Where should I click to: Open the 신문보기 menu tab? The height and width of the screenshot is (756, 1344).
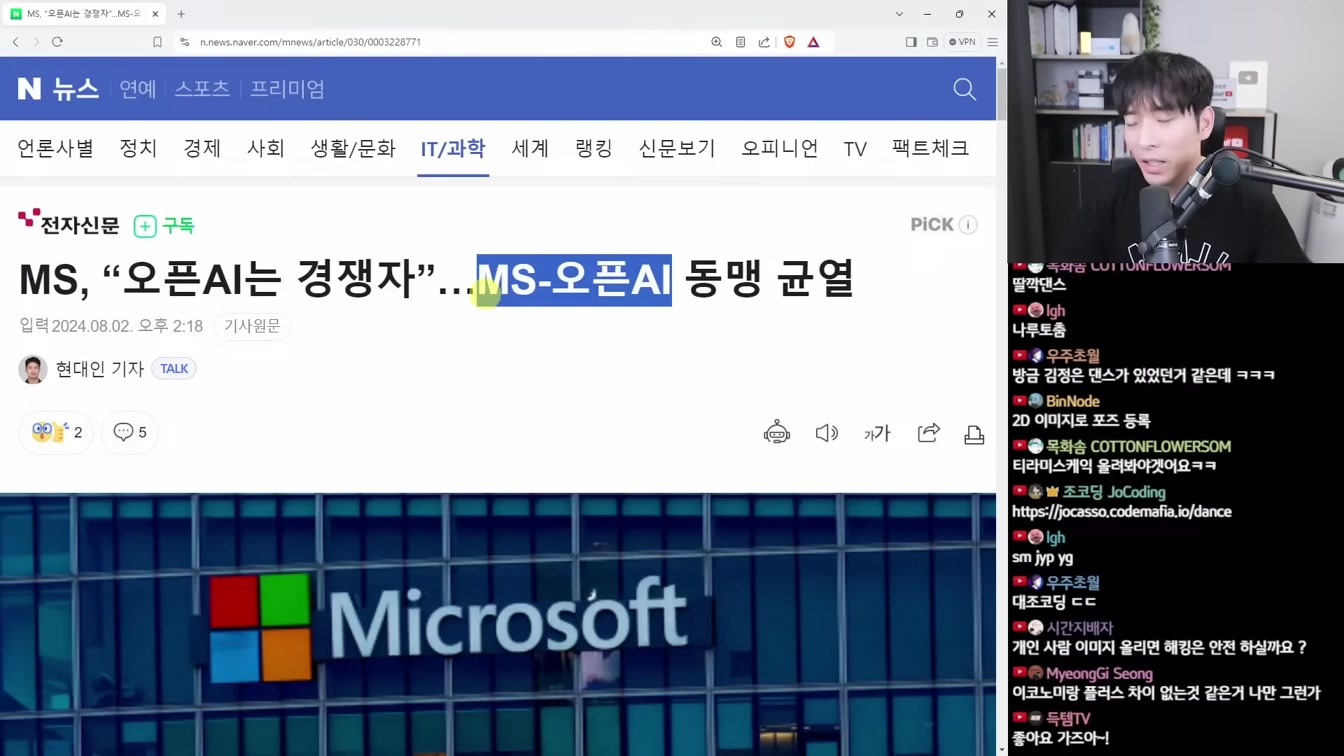coord(677,148)
